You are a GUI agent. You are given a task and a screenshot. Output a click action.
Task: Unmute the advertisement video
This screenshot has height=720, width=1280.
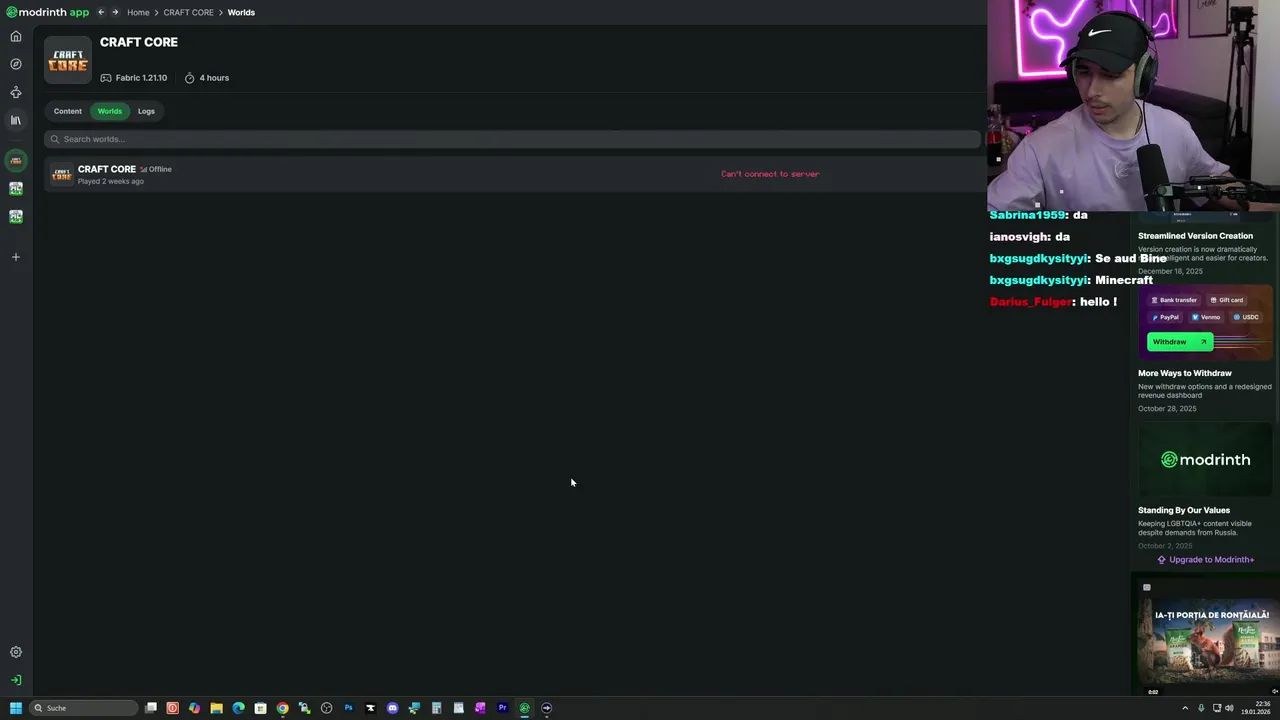click(x=1275, y=691)
